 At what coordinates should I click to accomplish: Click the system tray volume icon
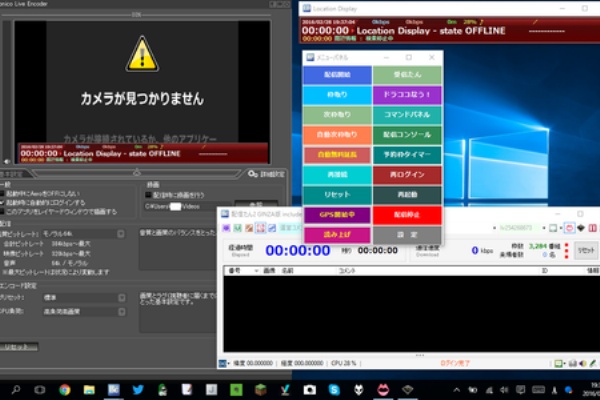(x=504, y=390)
